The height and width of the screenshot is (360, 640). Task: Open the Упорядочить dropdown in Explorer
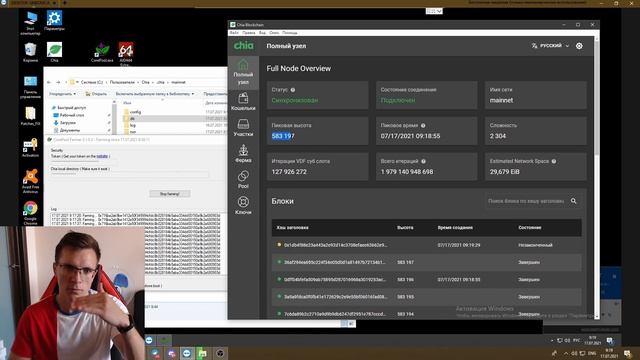(62, 94)
